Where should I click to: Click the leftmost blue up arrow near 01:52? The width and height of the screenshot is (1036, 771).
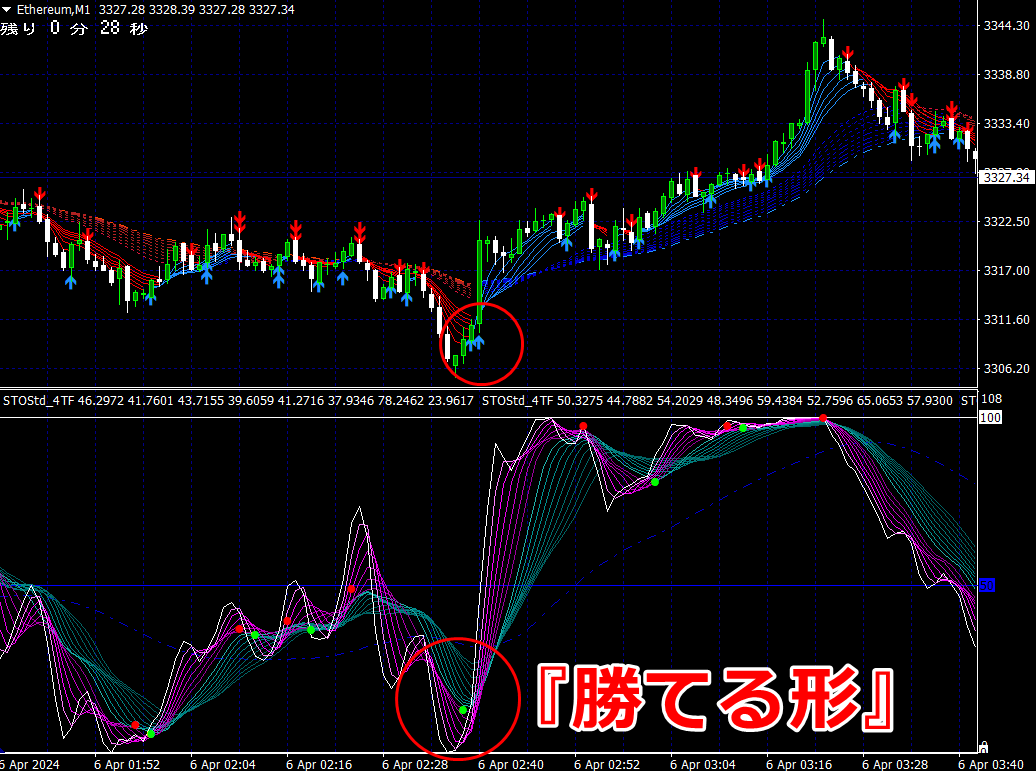(71, 282)
